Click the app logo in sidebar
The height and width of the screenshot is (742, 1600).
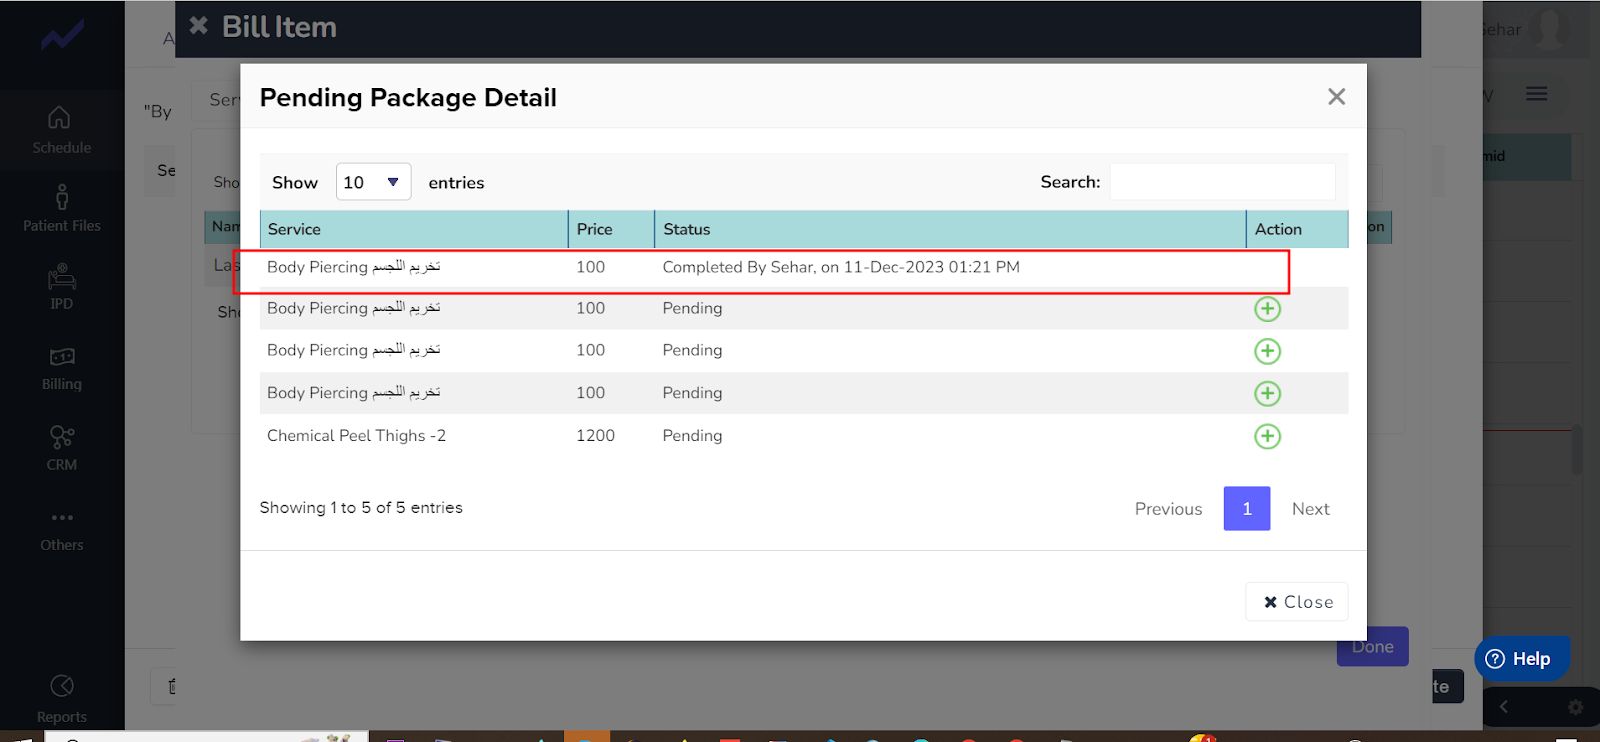coord(62,37)
